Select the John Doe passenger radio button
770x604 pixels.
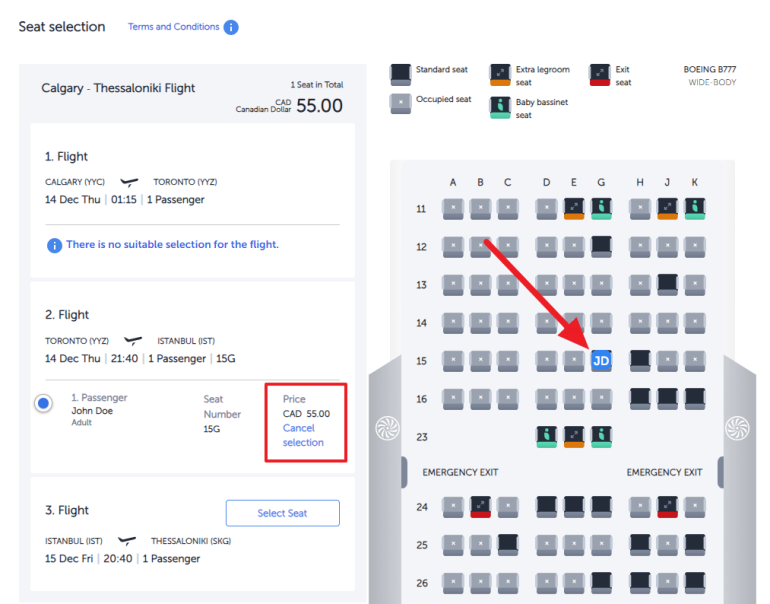44,403
